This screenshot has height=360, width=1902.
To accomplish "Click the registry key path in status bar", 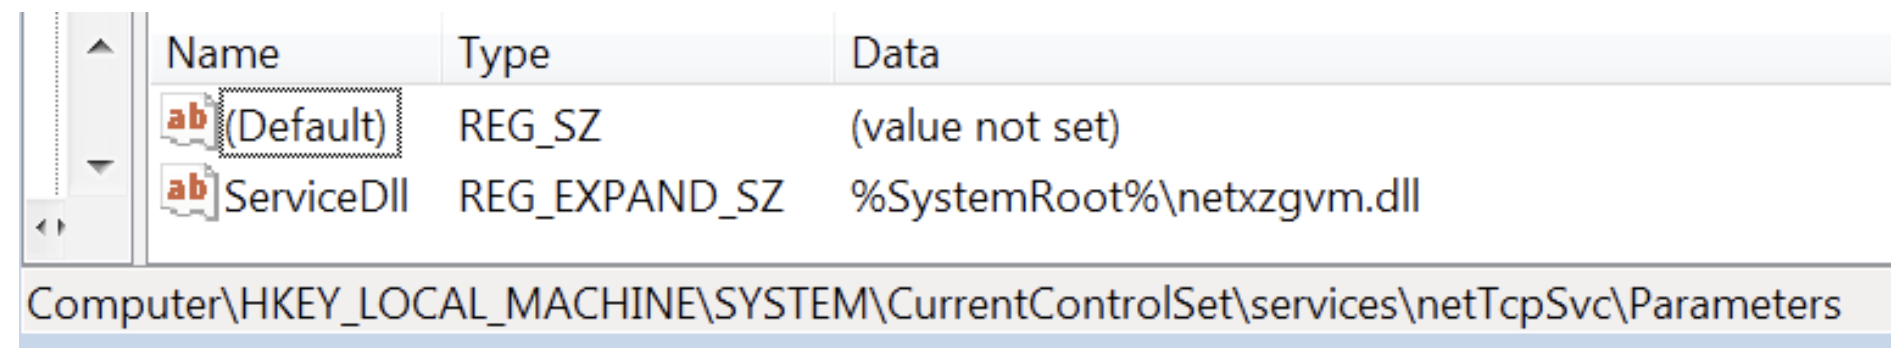I will coord(934,304).
